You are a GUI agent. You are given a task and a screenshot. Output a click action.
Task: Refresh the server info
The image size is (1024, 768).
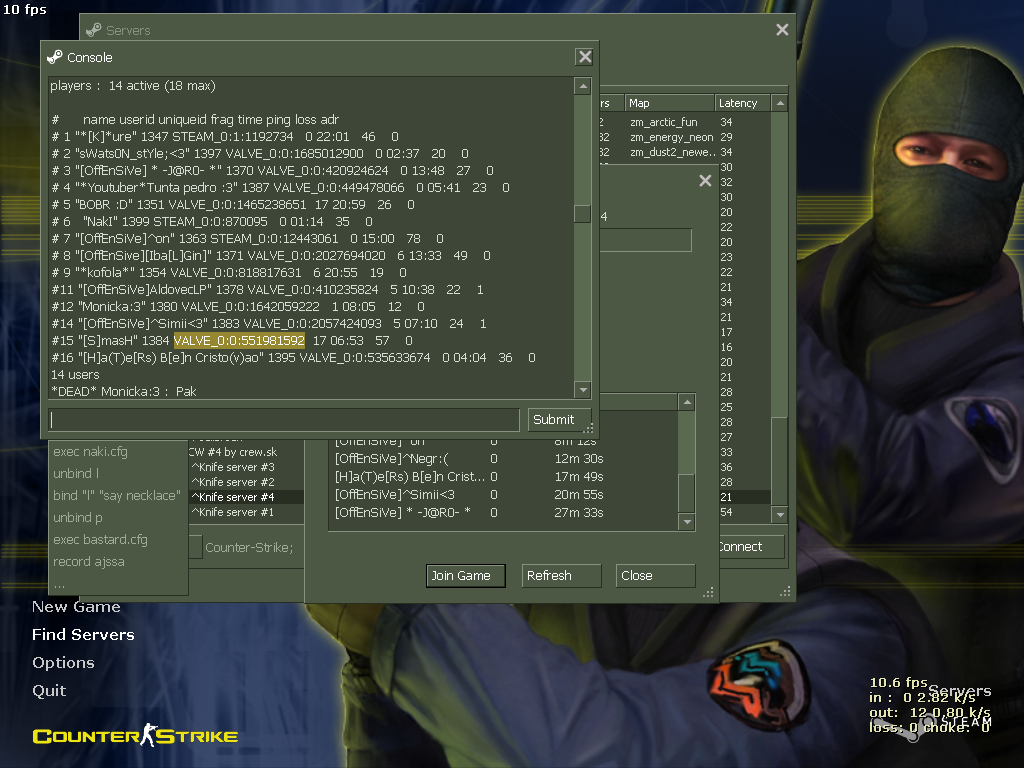coord(561,575)
